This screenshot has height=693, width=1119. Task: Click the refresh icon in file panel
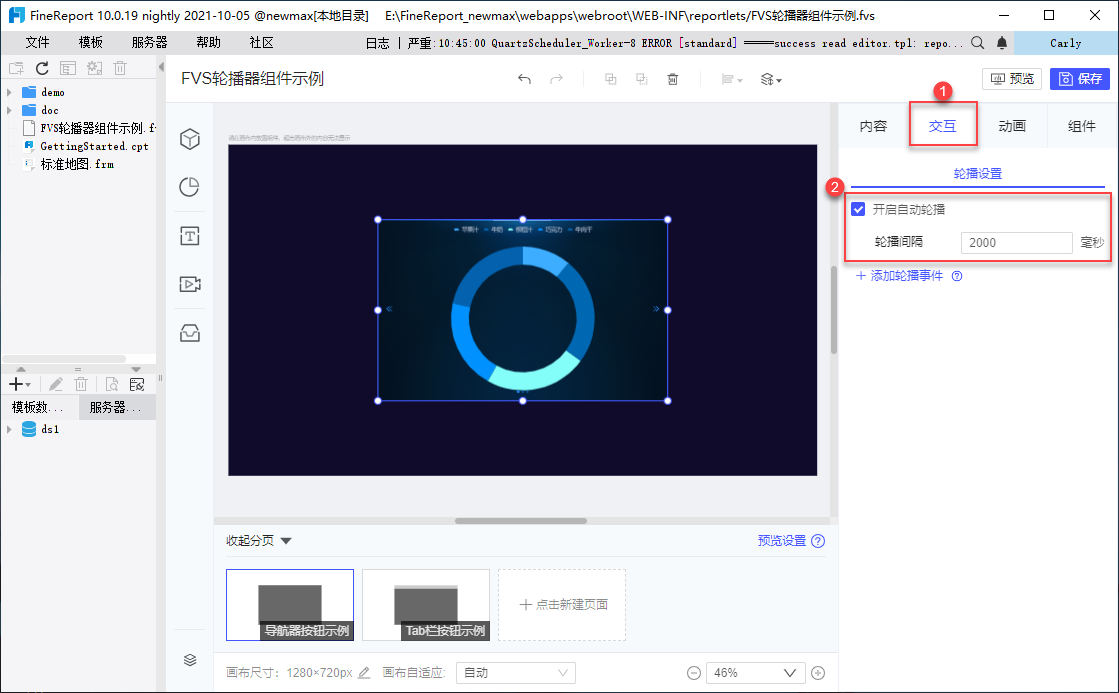tap(42, 69)
